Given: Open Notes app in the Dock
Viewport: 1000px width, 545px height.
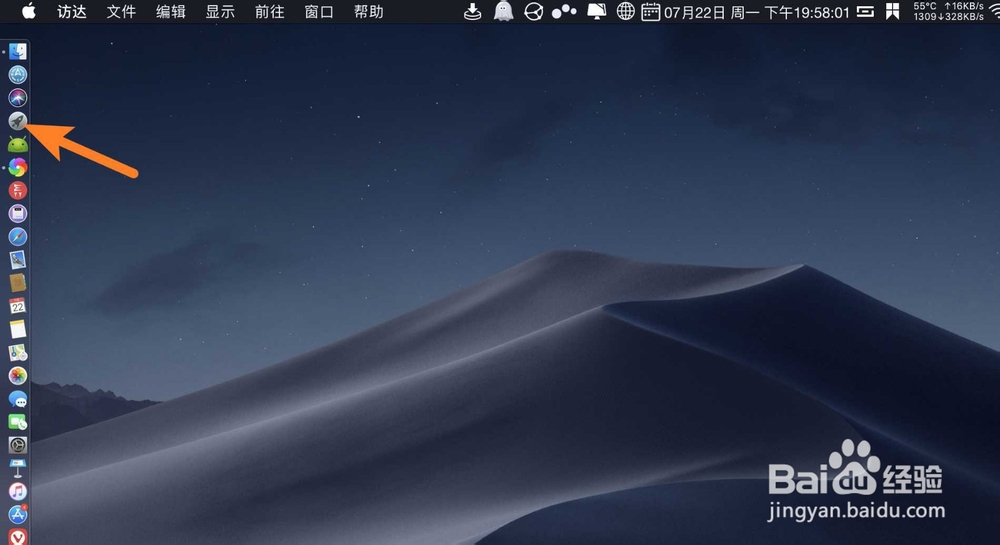Looking at the screenshot, I should (18, 329).
